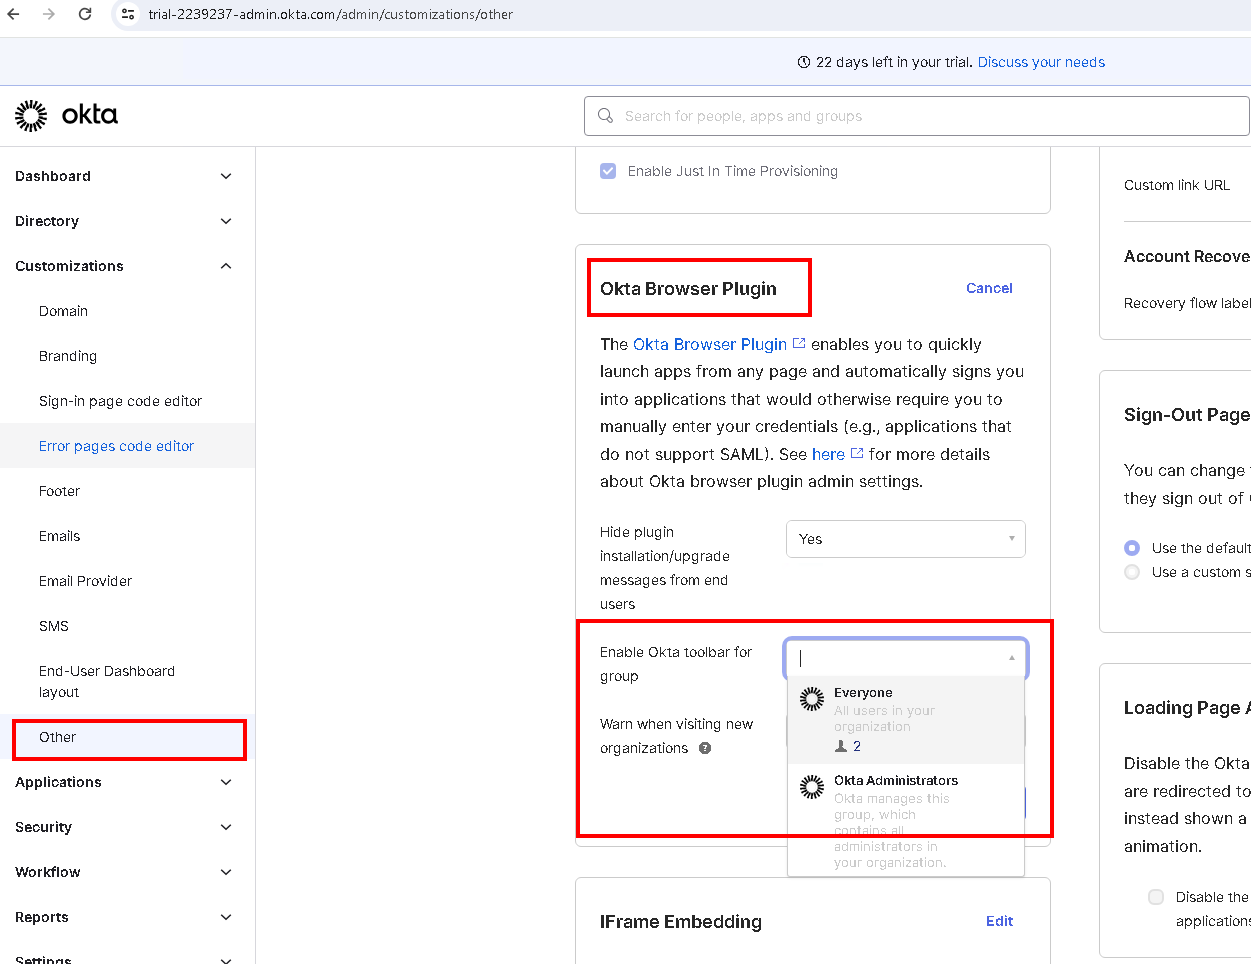Select 'Use the default' sign-out radio button
This screenshot has height=964, width=1251.
point(1132,548)
